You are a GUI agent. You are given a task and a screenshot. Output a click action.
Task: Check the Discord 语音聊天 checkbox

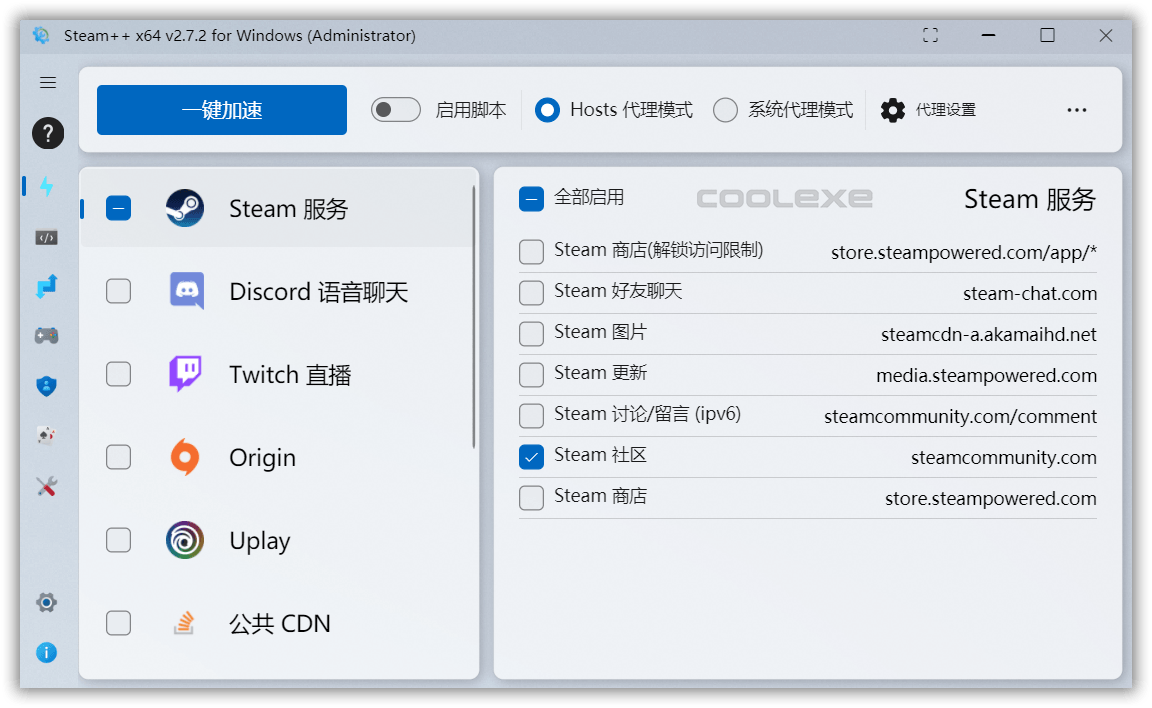tap(118, 292)
